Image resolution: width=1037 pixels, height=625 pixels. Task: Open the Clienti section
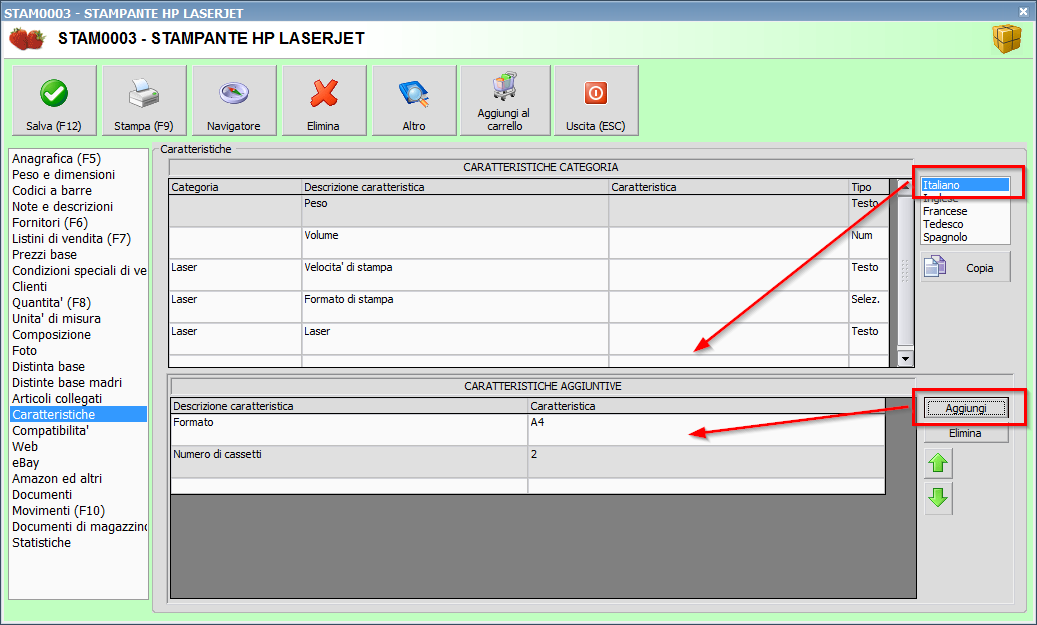pos(78,286)
